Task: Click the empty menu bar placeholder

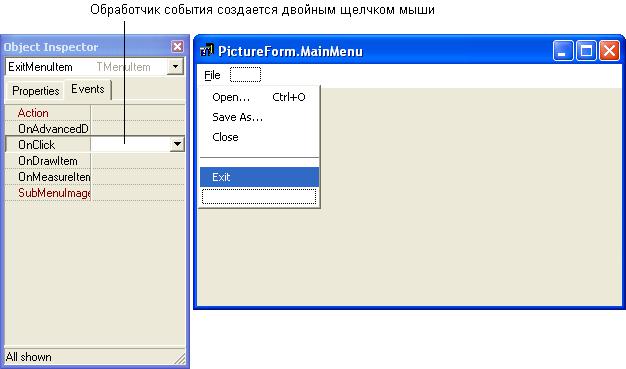Action: tap(245, 75)
